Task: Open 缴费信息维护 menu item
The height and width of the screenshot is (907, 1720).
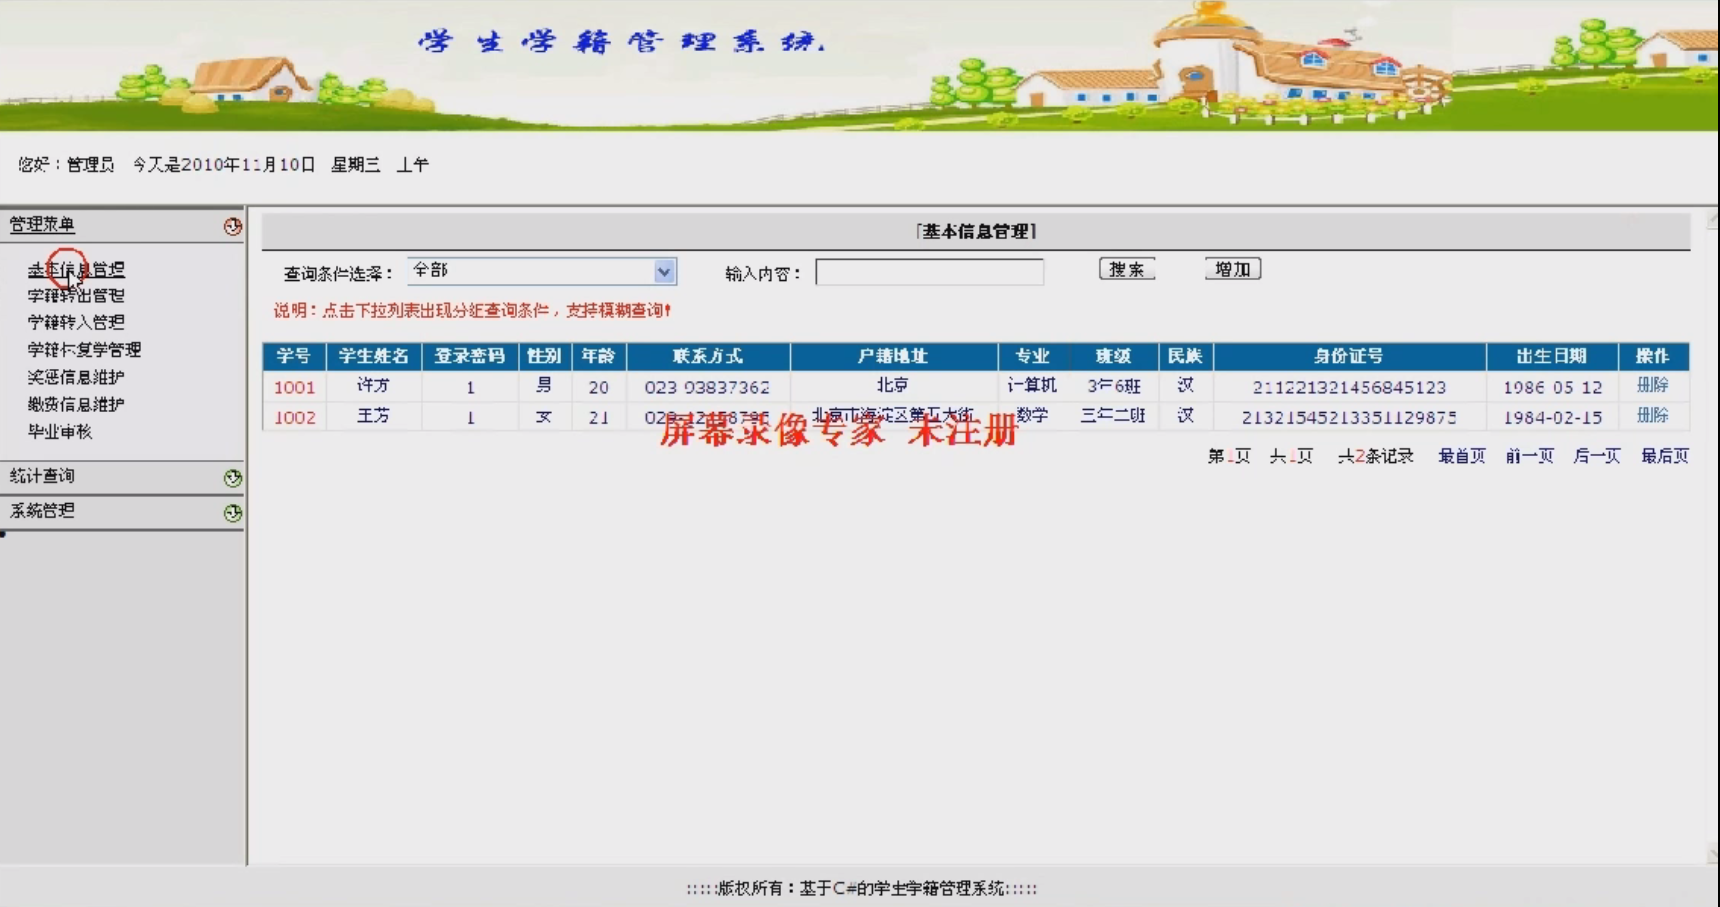Action: coord(76,404)
